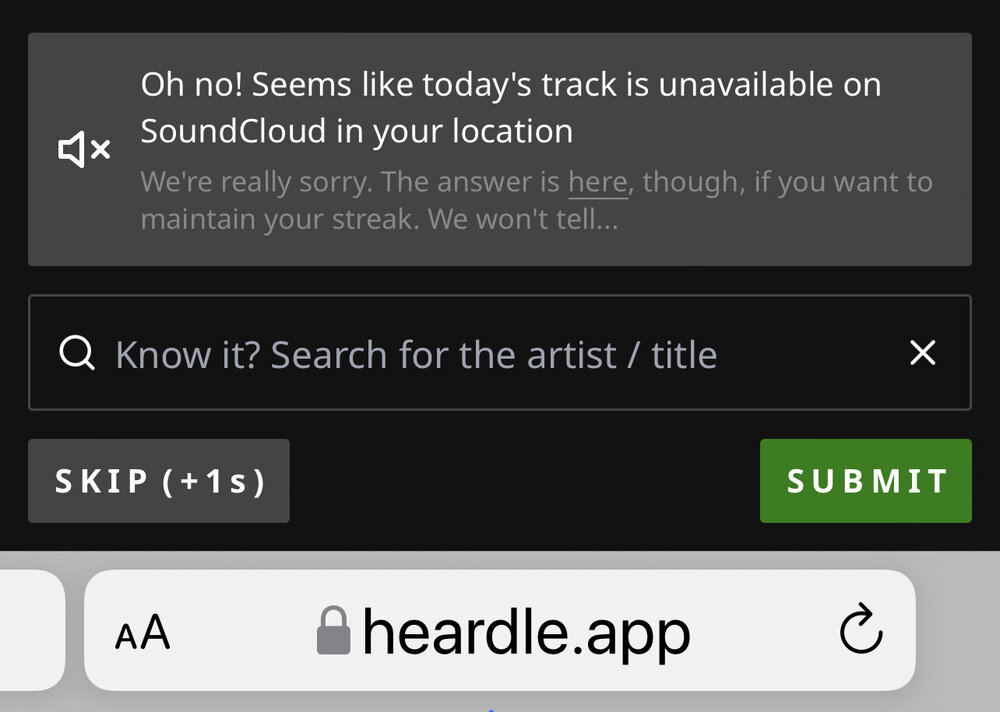Tap the heardle.app URL text
The width and height of the screenshot is (1000, 712).
point(526,632)
